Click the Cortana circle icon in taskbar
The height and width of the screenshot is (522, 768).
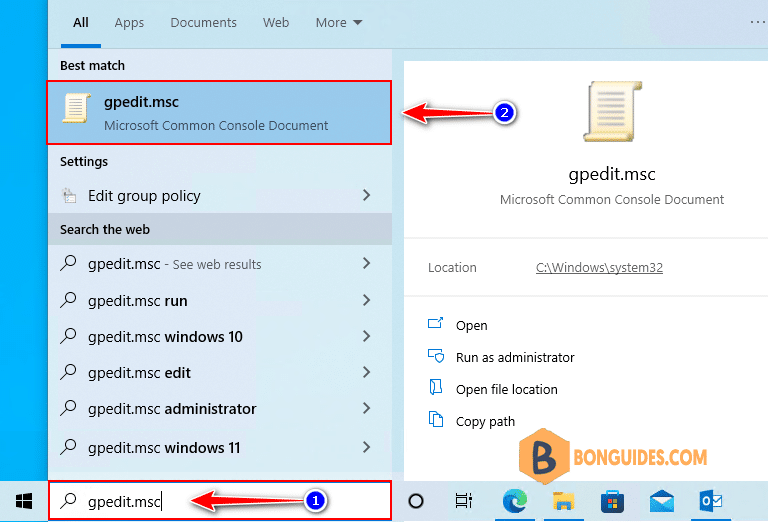[416, 501]
